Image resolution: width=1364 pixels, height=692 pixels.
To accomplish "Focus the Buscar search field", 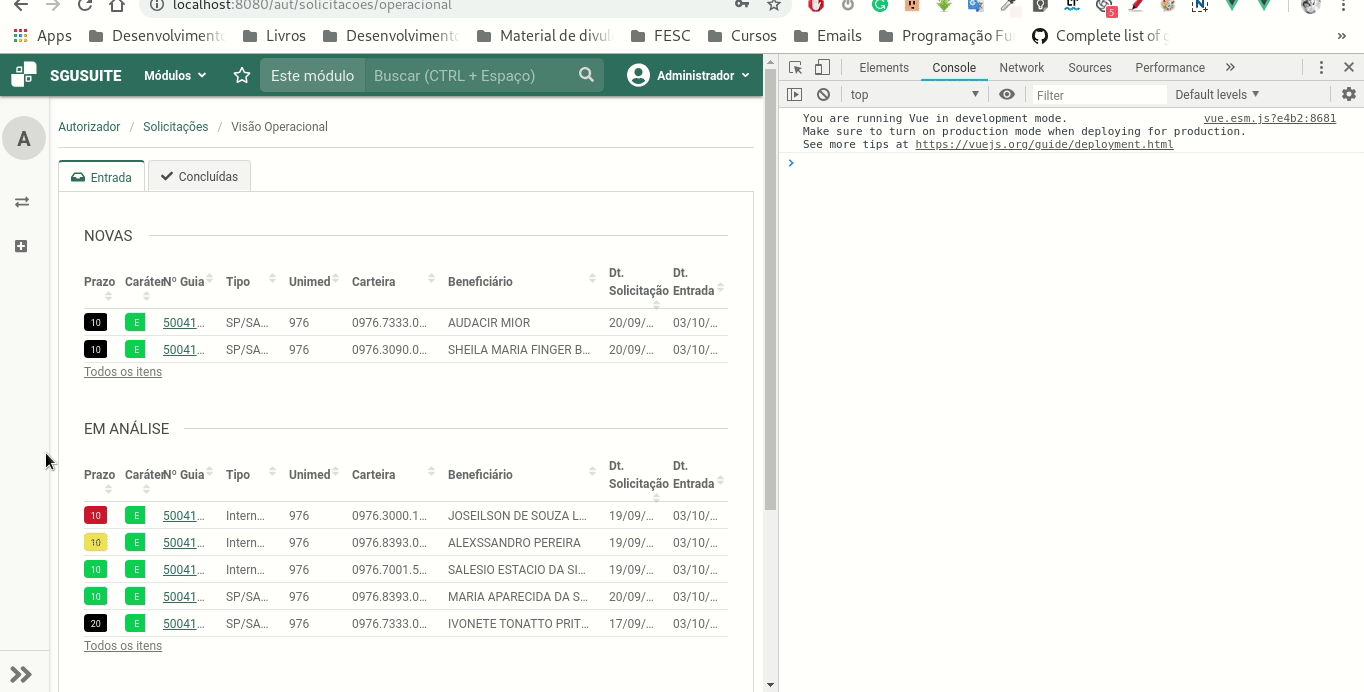I will click(x=468, y=76).
